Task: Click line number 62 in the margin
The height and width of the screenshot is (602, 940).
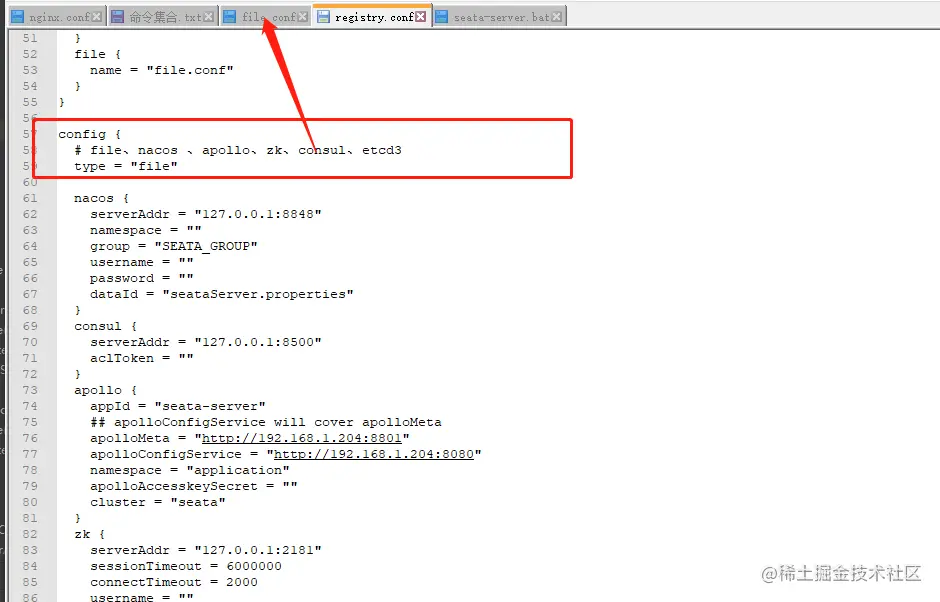Action: 30,214
